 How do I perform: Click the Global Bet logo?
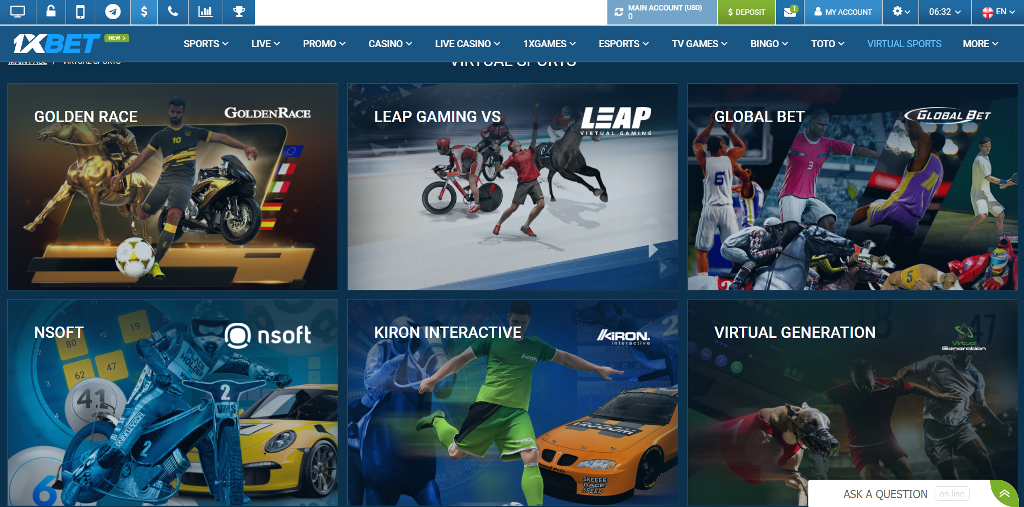coord(948,116)
